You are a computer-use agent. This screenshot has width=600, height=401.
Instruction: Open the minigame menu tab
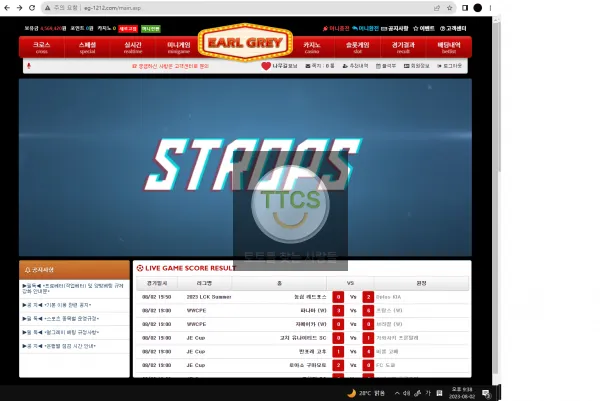coord(179,47)
